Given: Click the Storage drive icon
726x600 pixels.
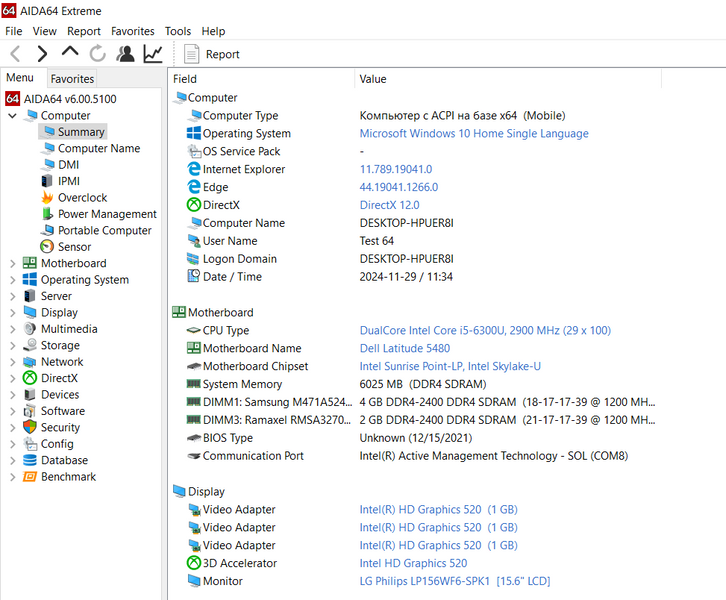Looking at the screenshot, I should [x=30, y=345].
